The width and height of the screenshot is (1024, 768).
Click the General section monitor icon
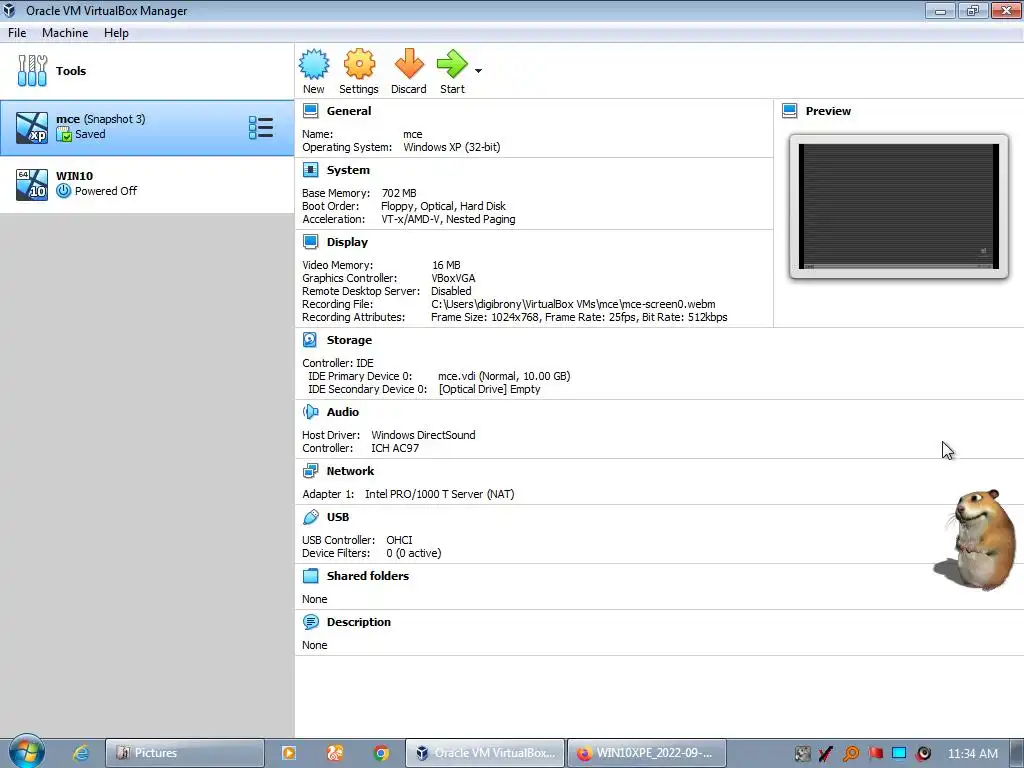(x=310, y=111)
